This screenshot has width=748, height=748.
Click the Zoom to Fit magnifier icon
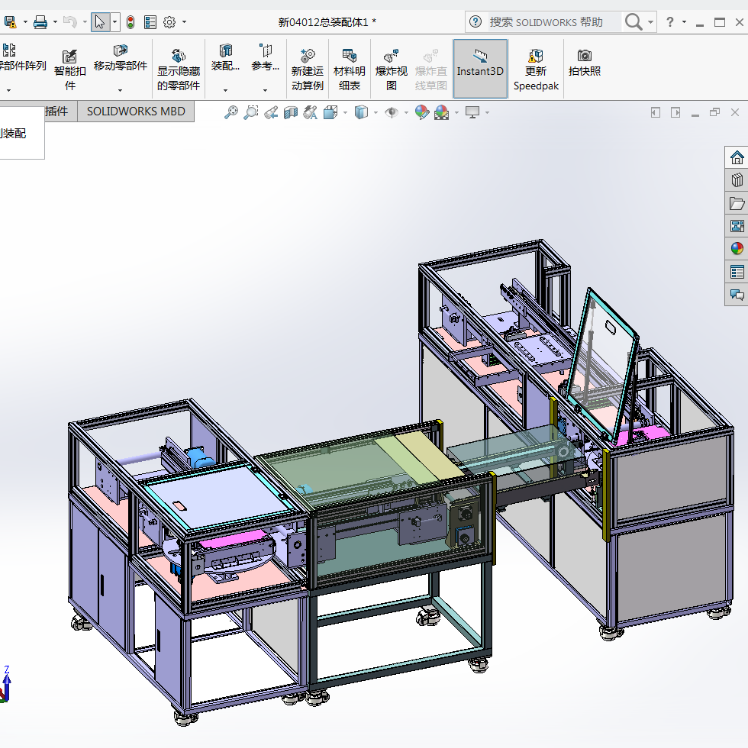click(231, 113)
